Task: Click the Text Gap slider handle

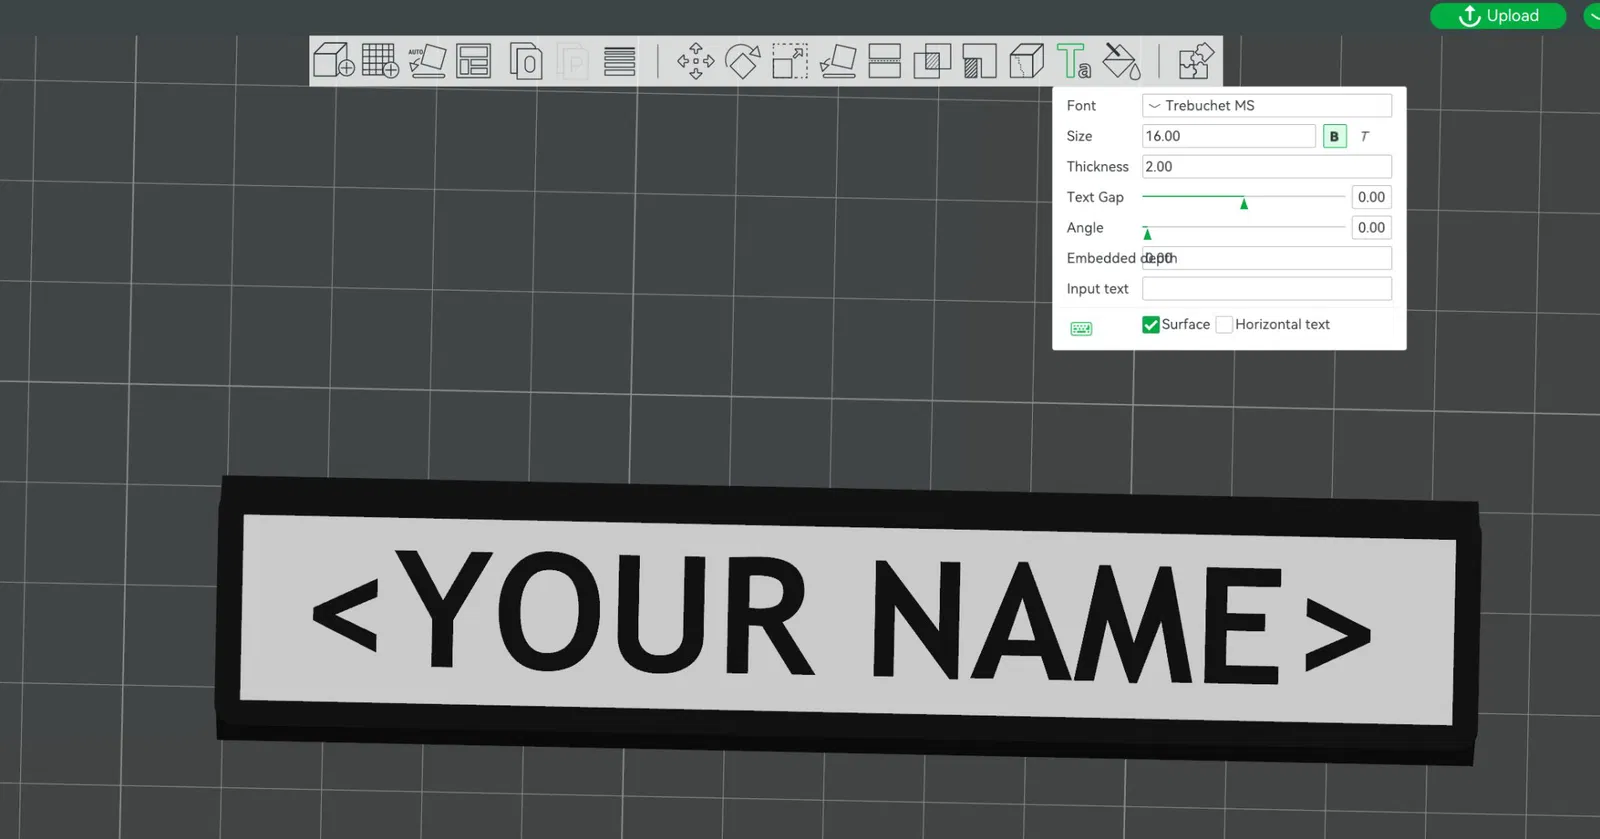Action: [1244, 203]
